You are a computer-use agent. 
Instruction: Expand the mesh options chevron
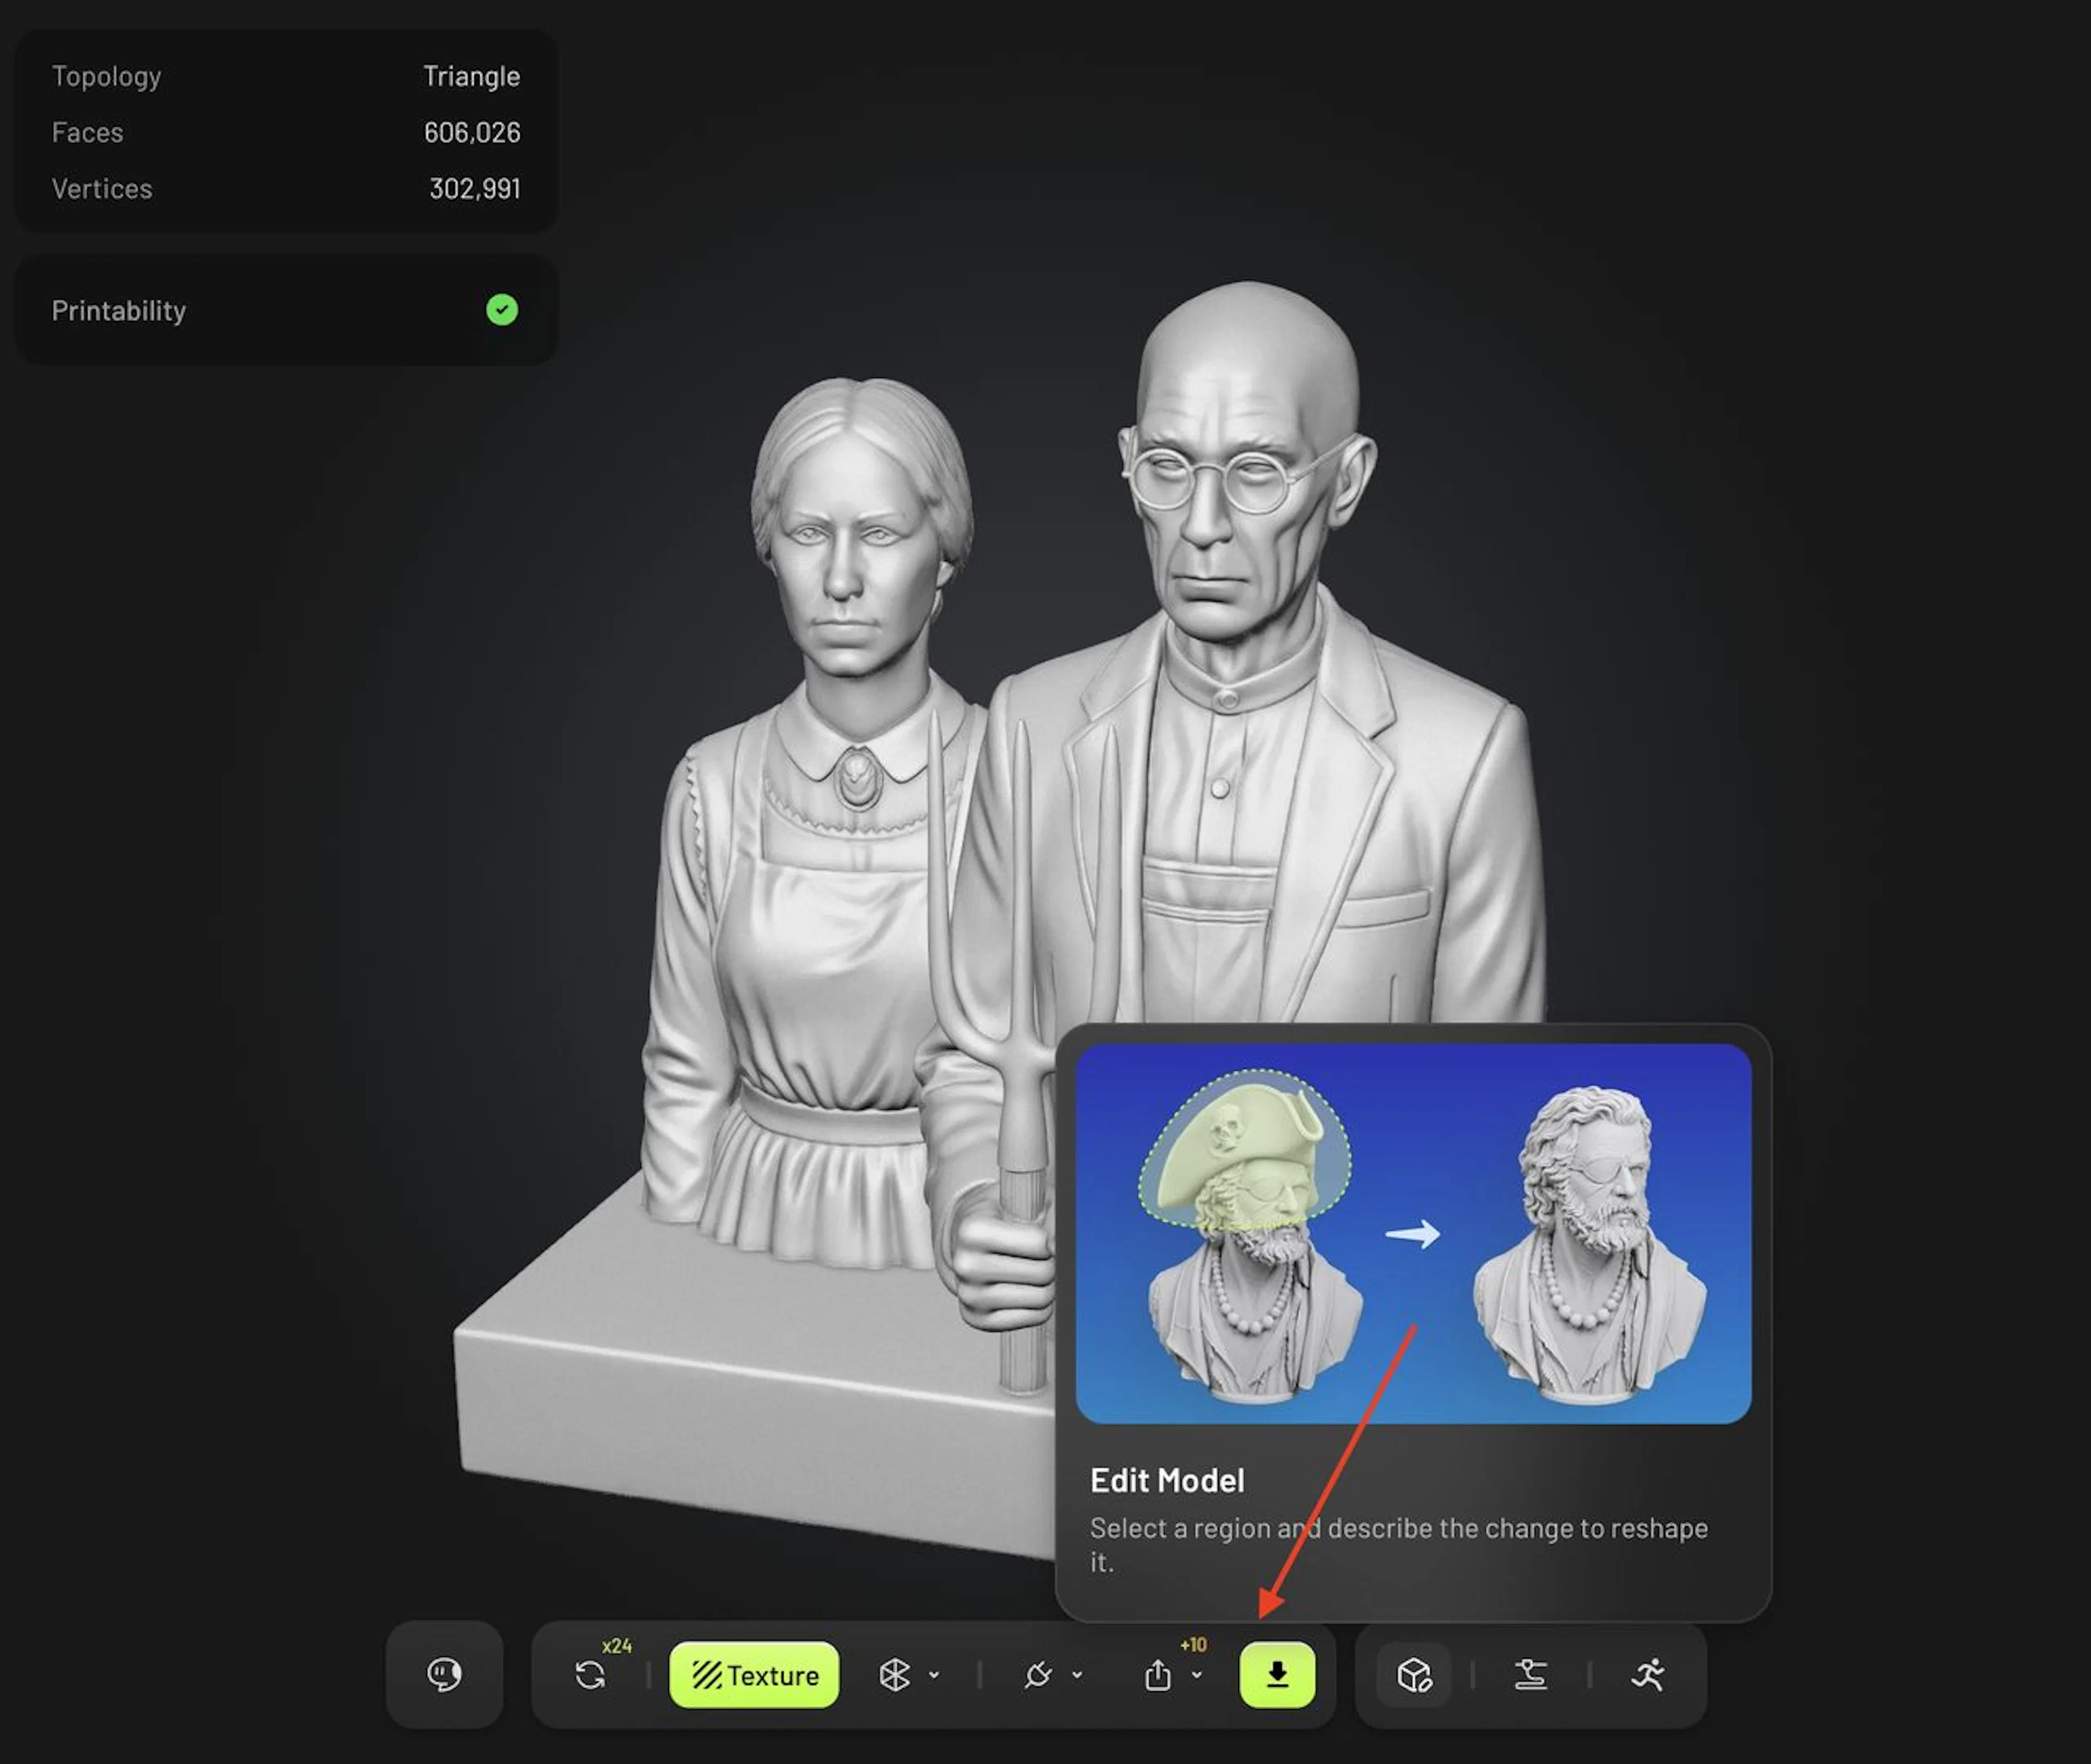(934, 1675)
